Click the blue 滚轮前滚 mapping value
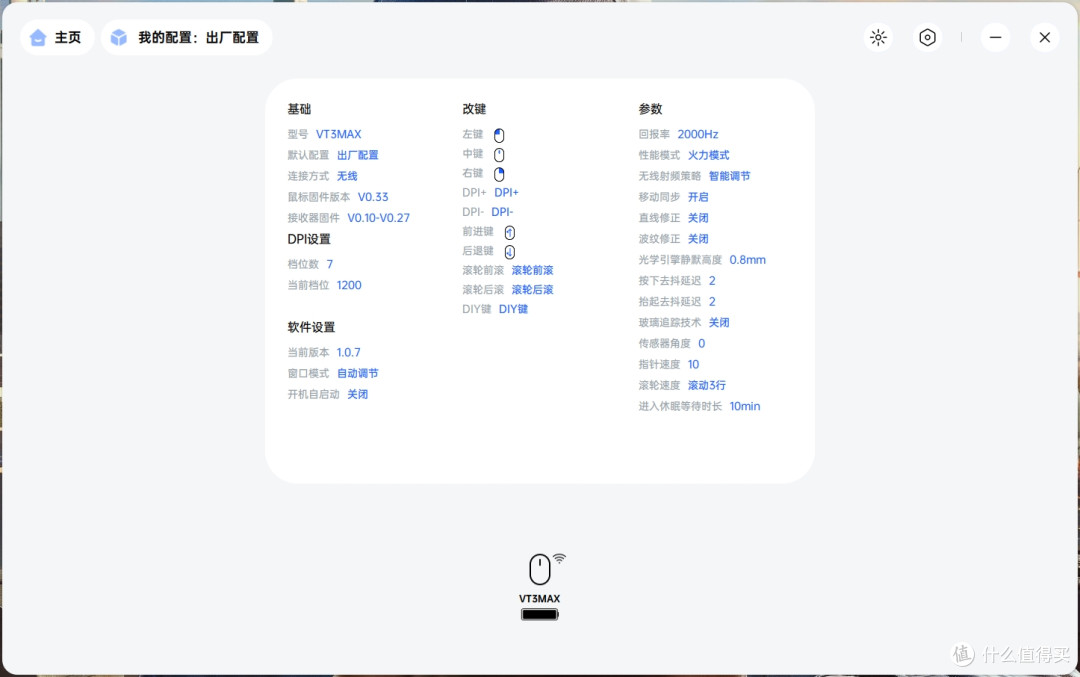 coord(532,270)
